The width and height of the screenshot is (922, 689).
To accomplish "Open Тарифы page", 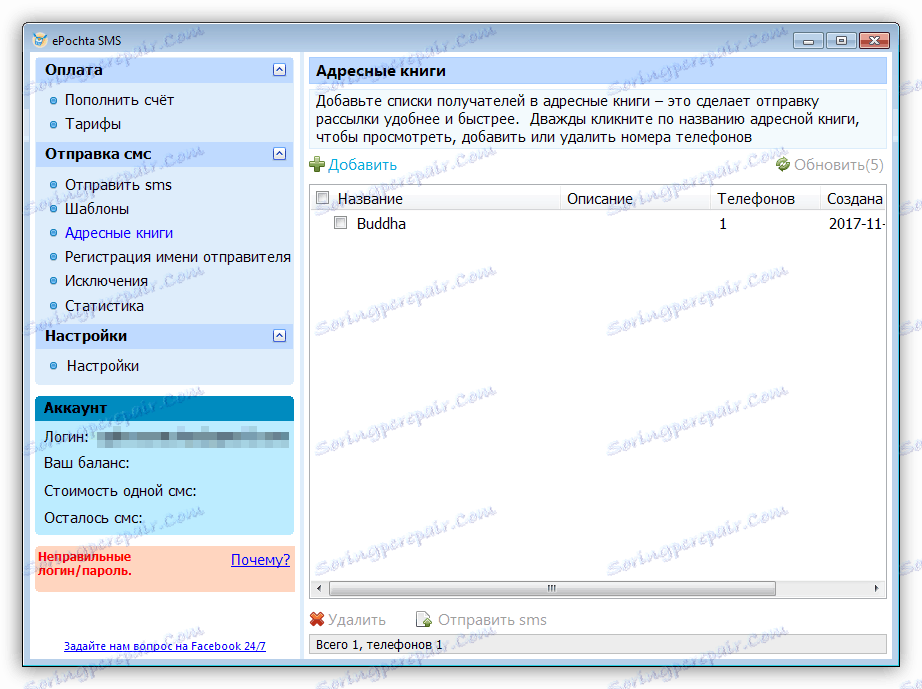I will coord(93,124).
